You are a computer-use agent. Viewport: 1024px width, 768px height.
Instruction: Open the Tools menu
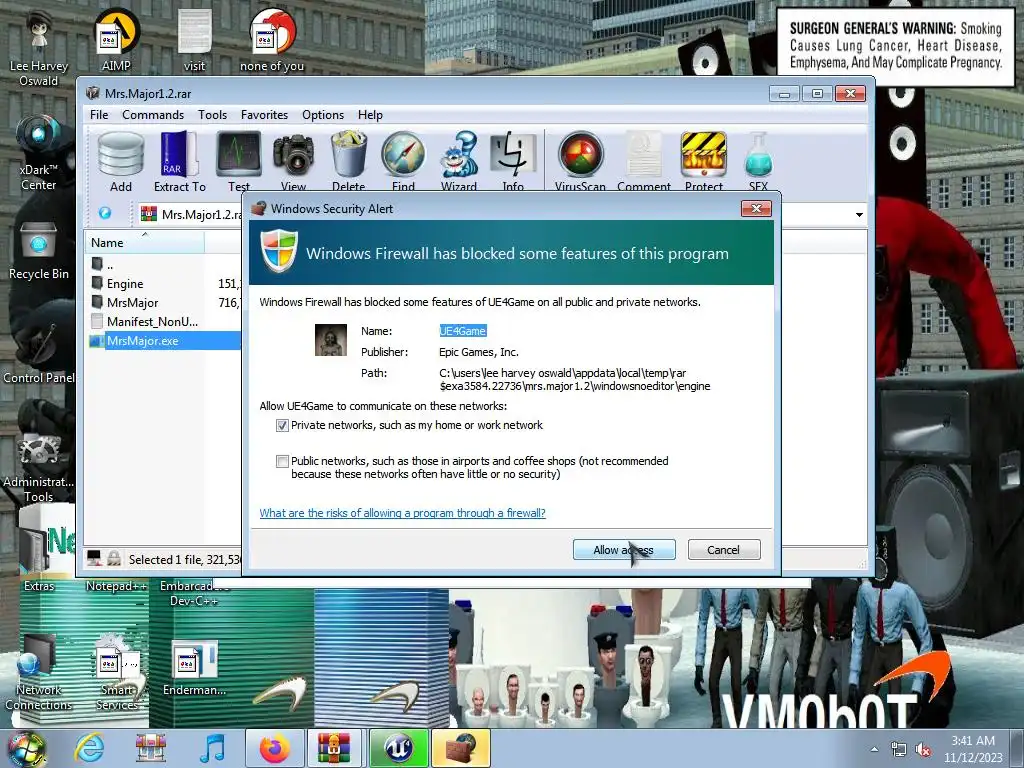coord(212,115)
